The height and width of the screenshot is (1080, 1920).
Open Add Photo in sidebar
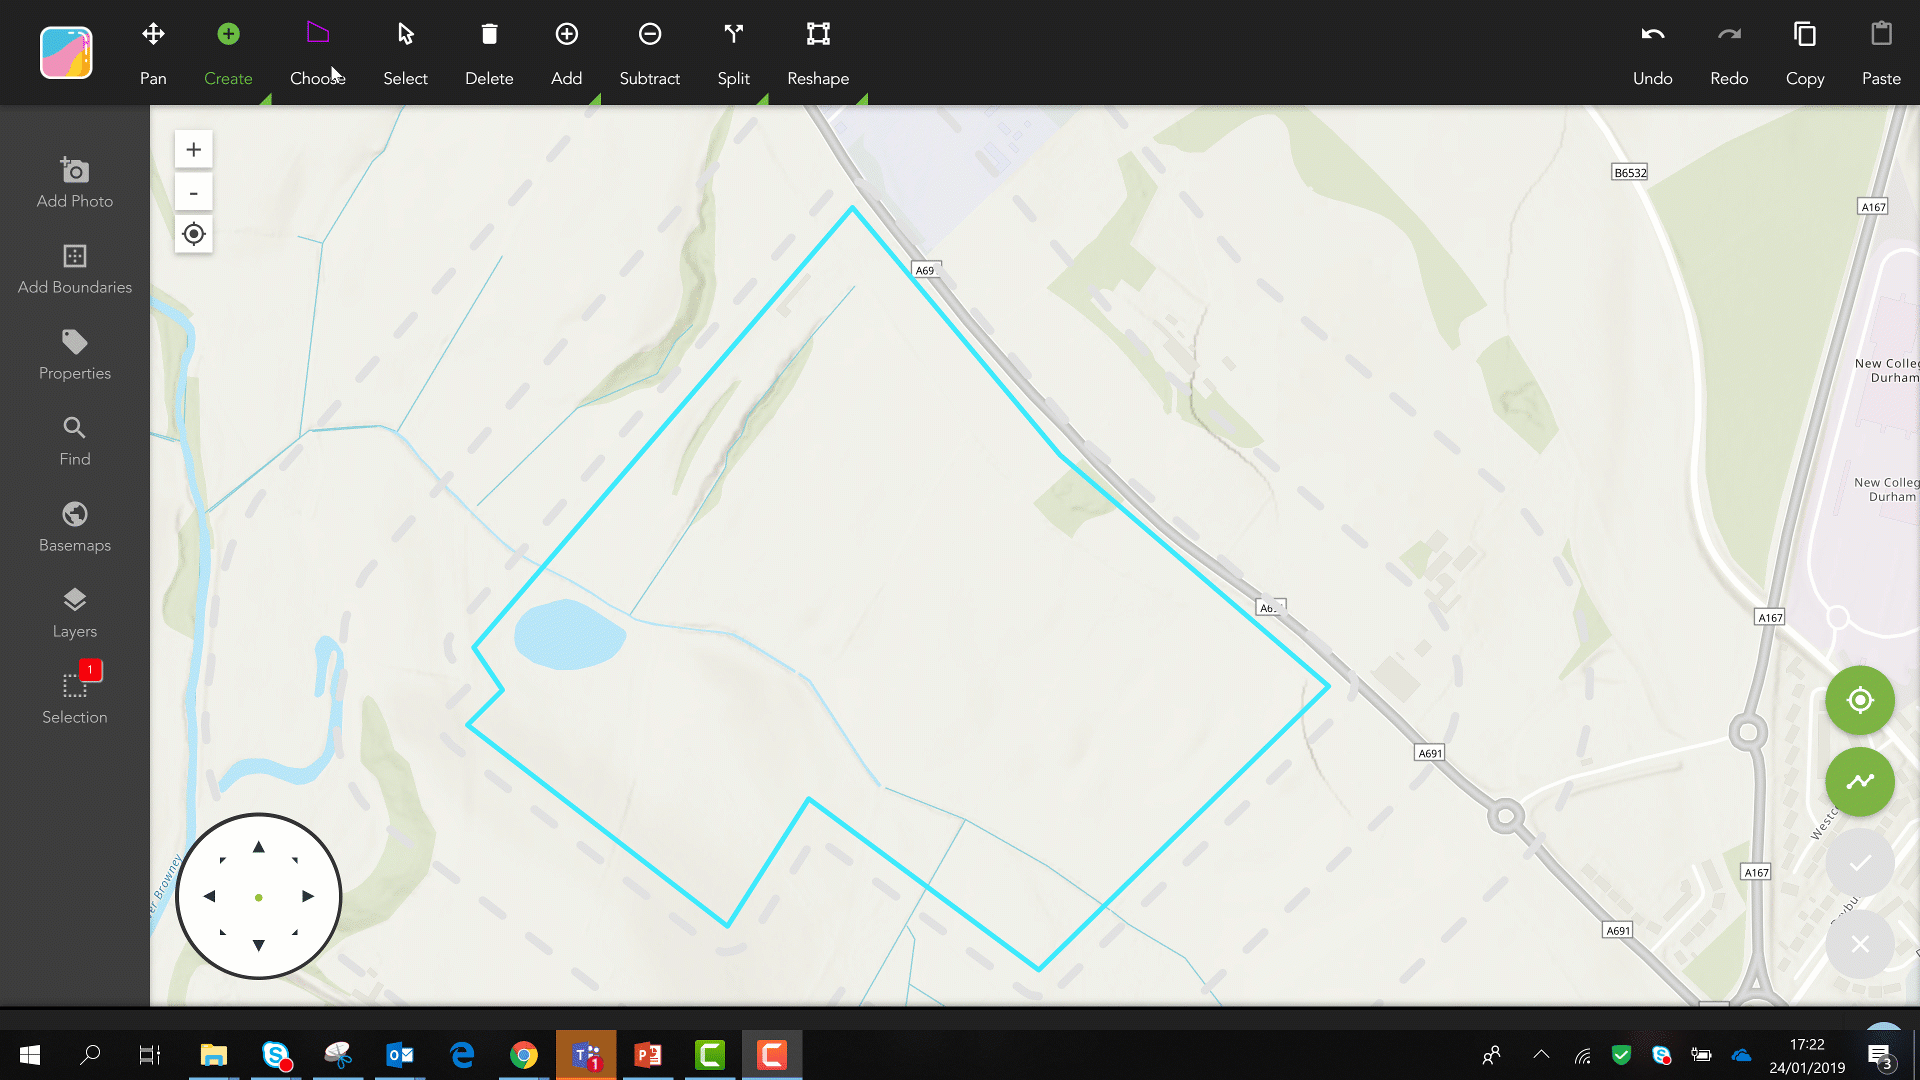(x=75, y=183)
